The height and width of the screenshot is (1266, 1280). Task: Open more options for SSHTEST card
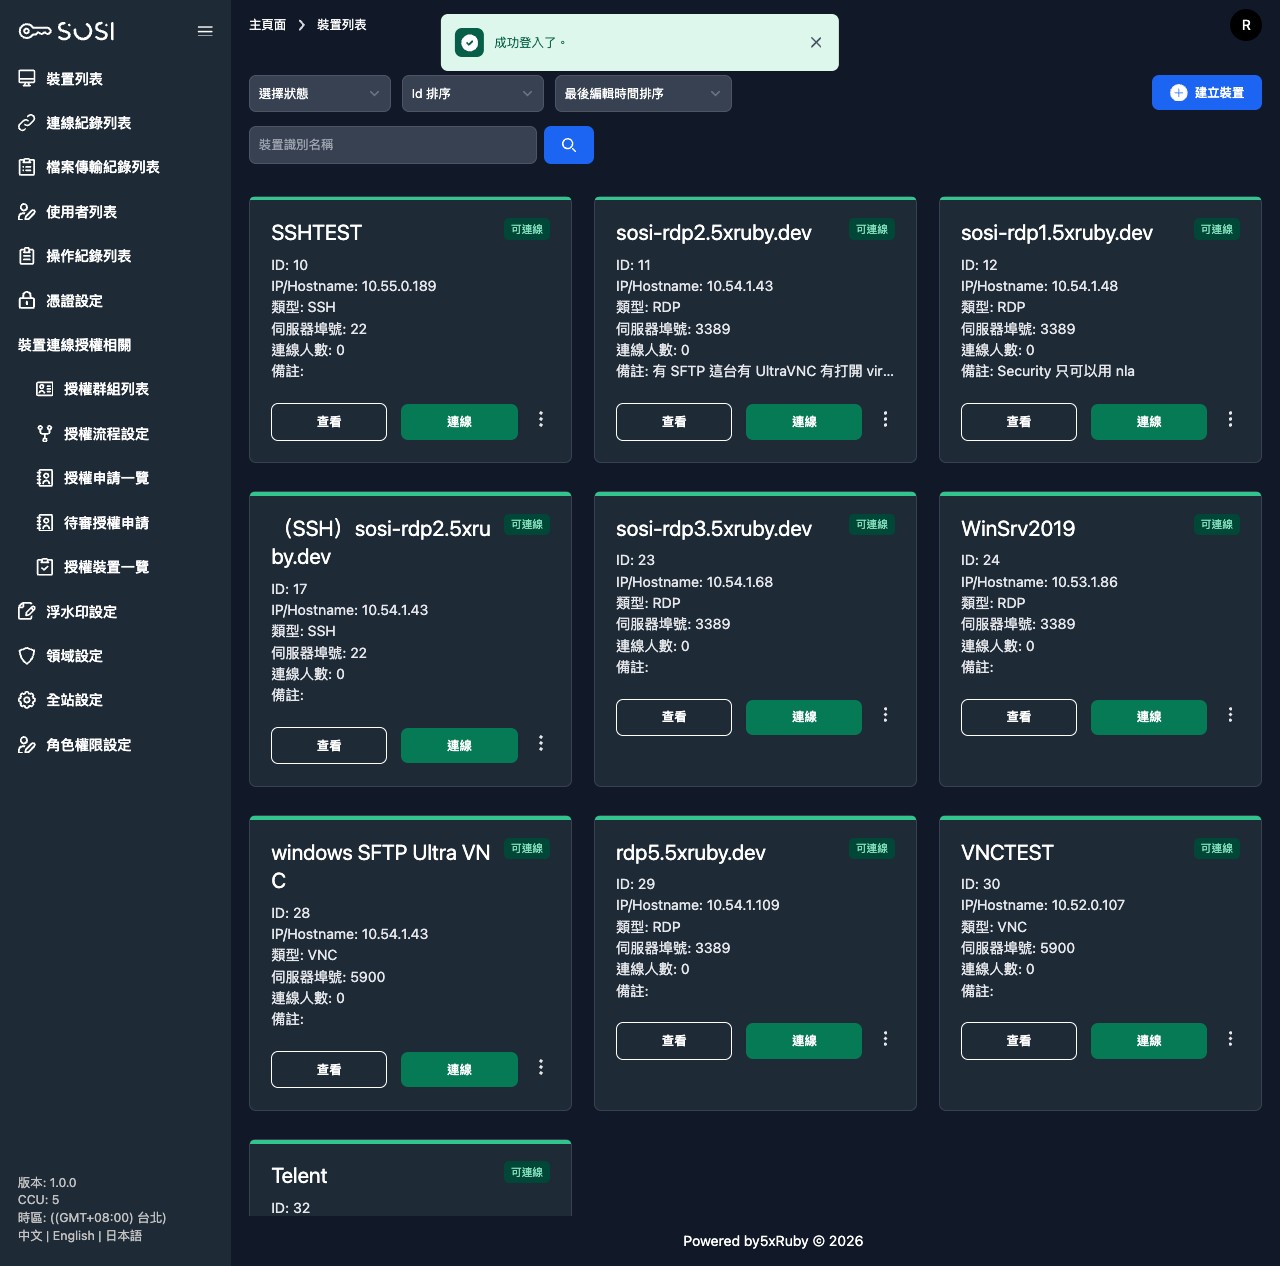(x=541, y=420)
